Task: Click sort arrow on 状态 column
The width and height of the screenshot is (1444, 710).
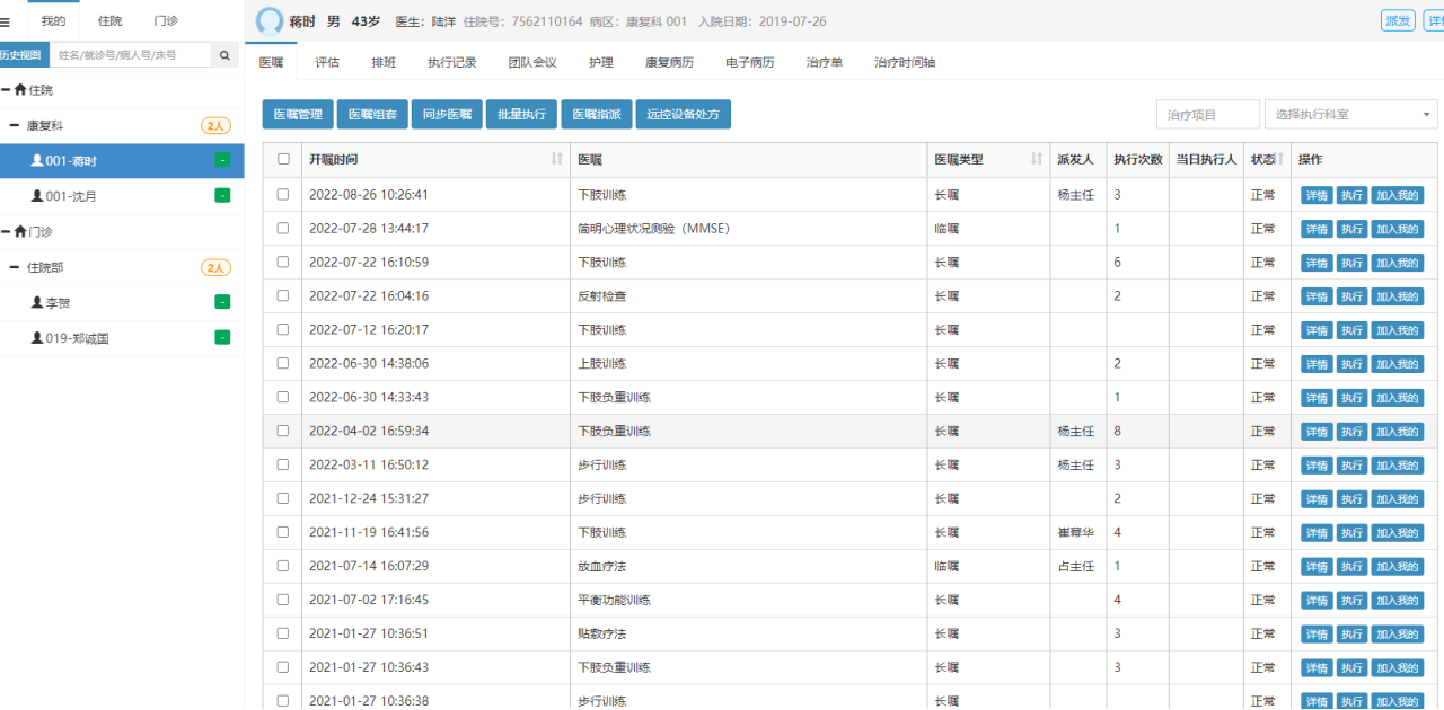Action: coord(1280,159)
